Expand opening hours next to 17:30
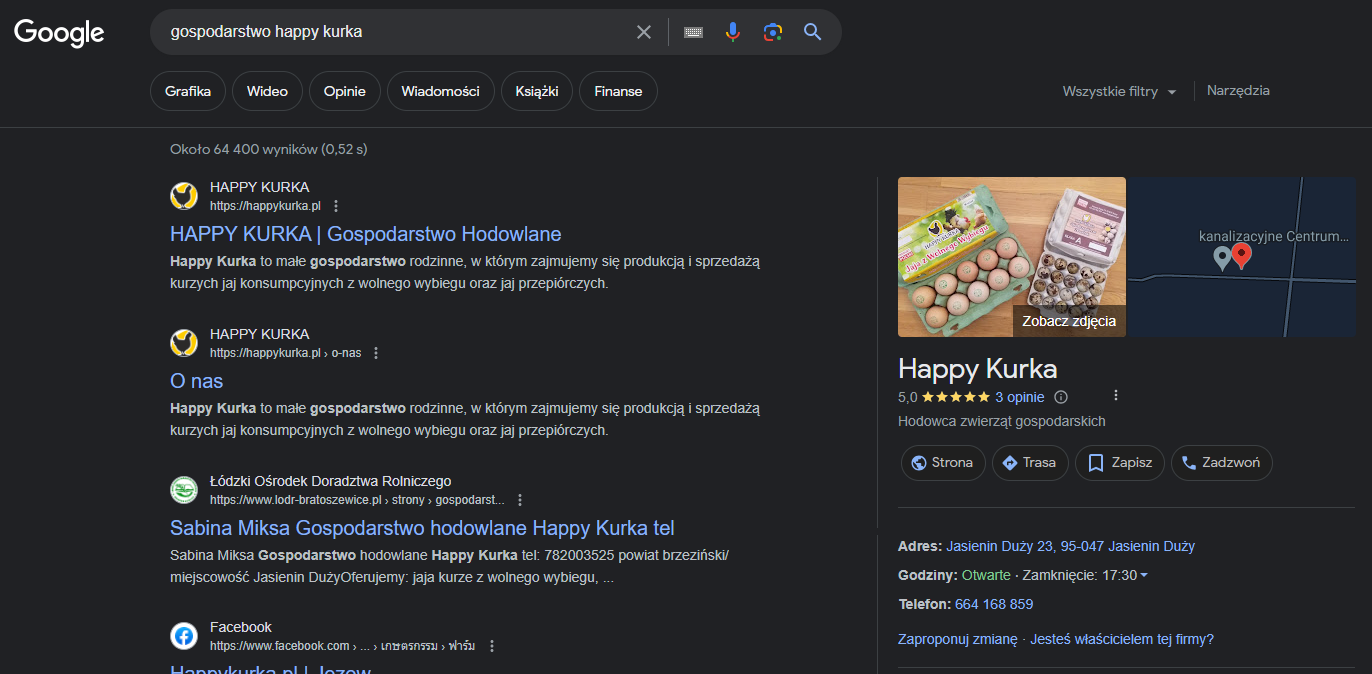The image size is (1372, 674). tap(1144, 575)
